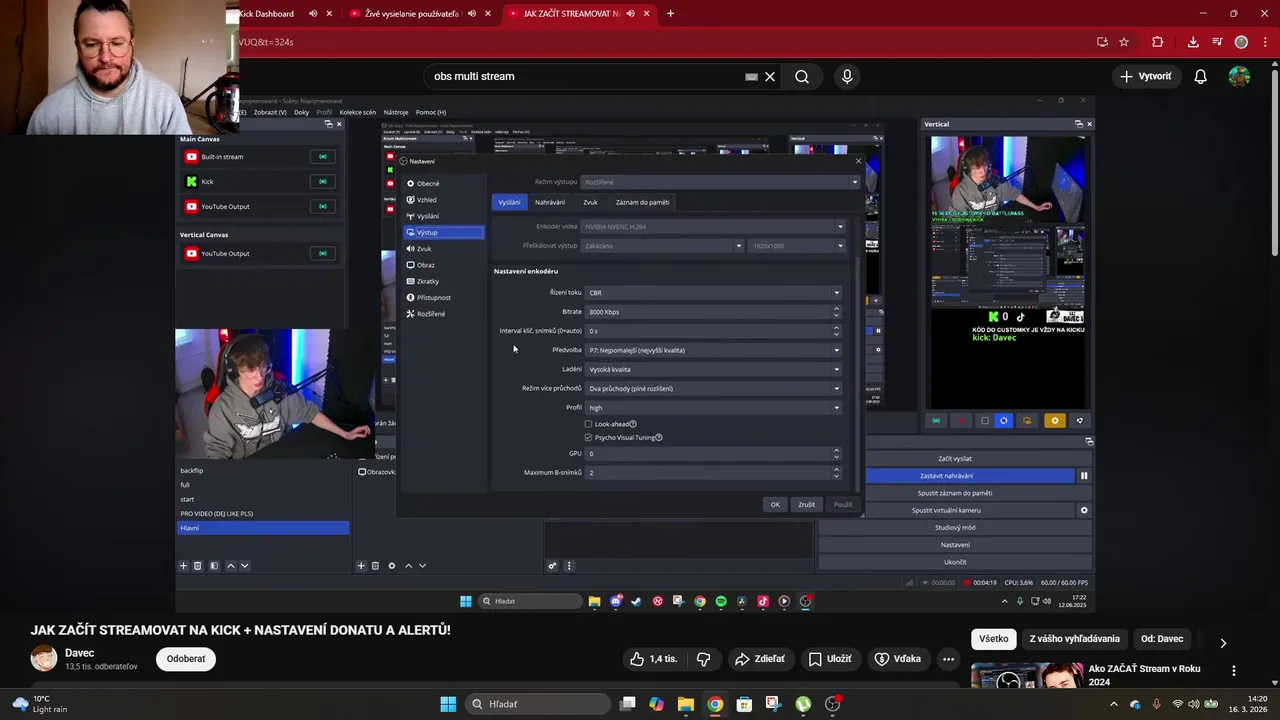
Task: Clear the YouTube search box with X
Action: point(770,76)
